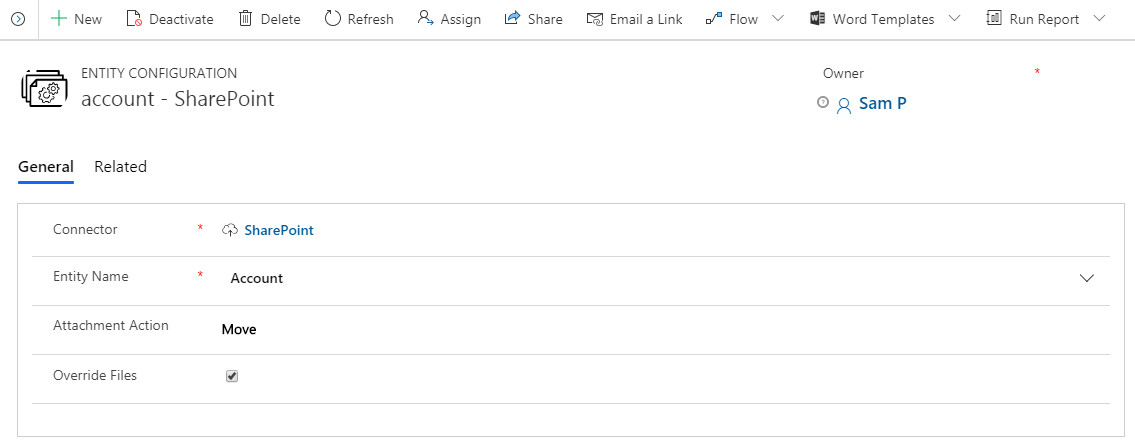
Task: Open the Sam P owner link
Action: pyautogui.click(x=882, y=103)
